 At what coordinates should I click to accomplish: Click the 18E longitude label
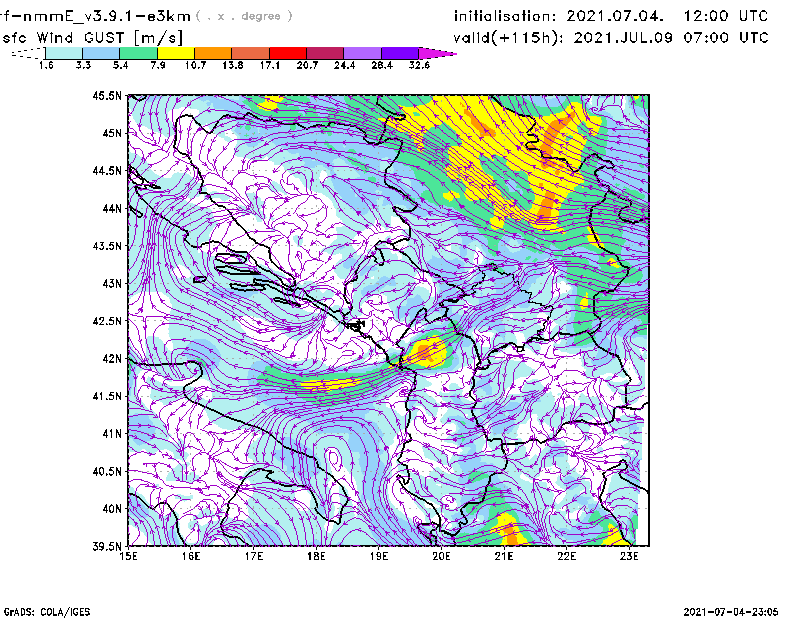316,556
